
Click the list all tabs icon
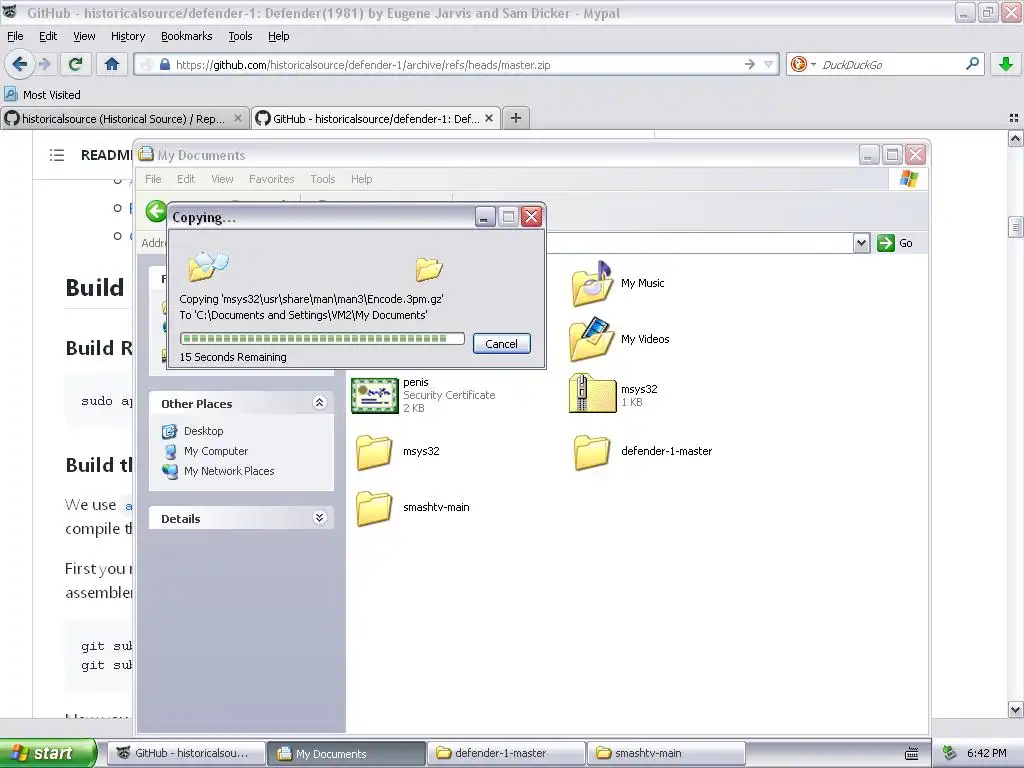point(1014,118)
